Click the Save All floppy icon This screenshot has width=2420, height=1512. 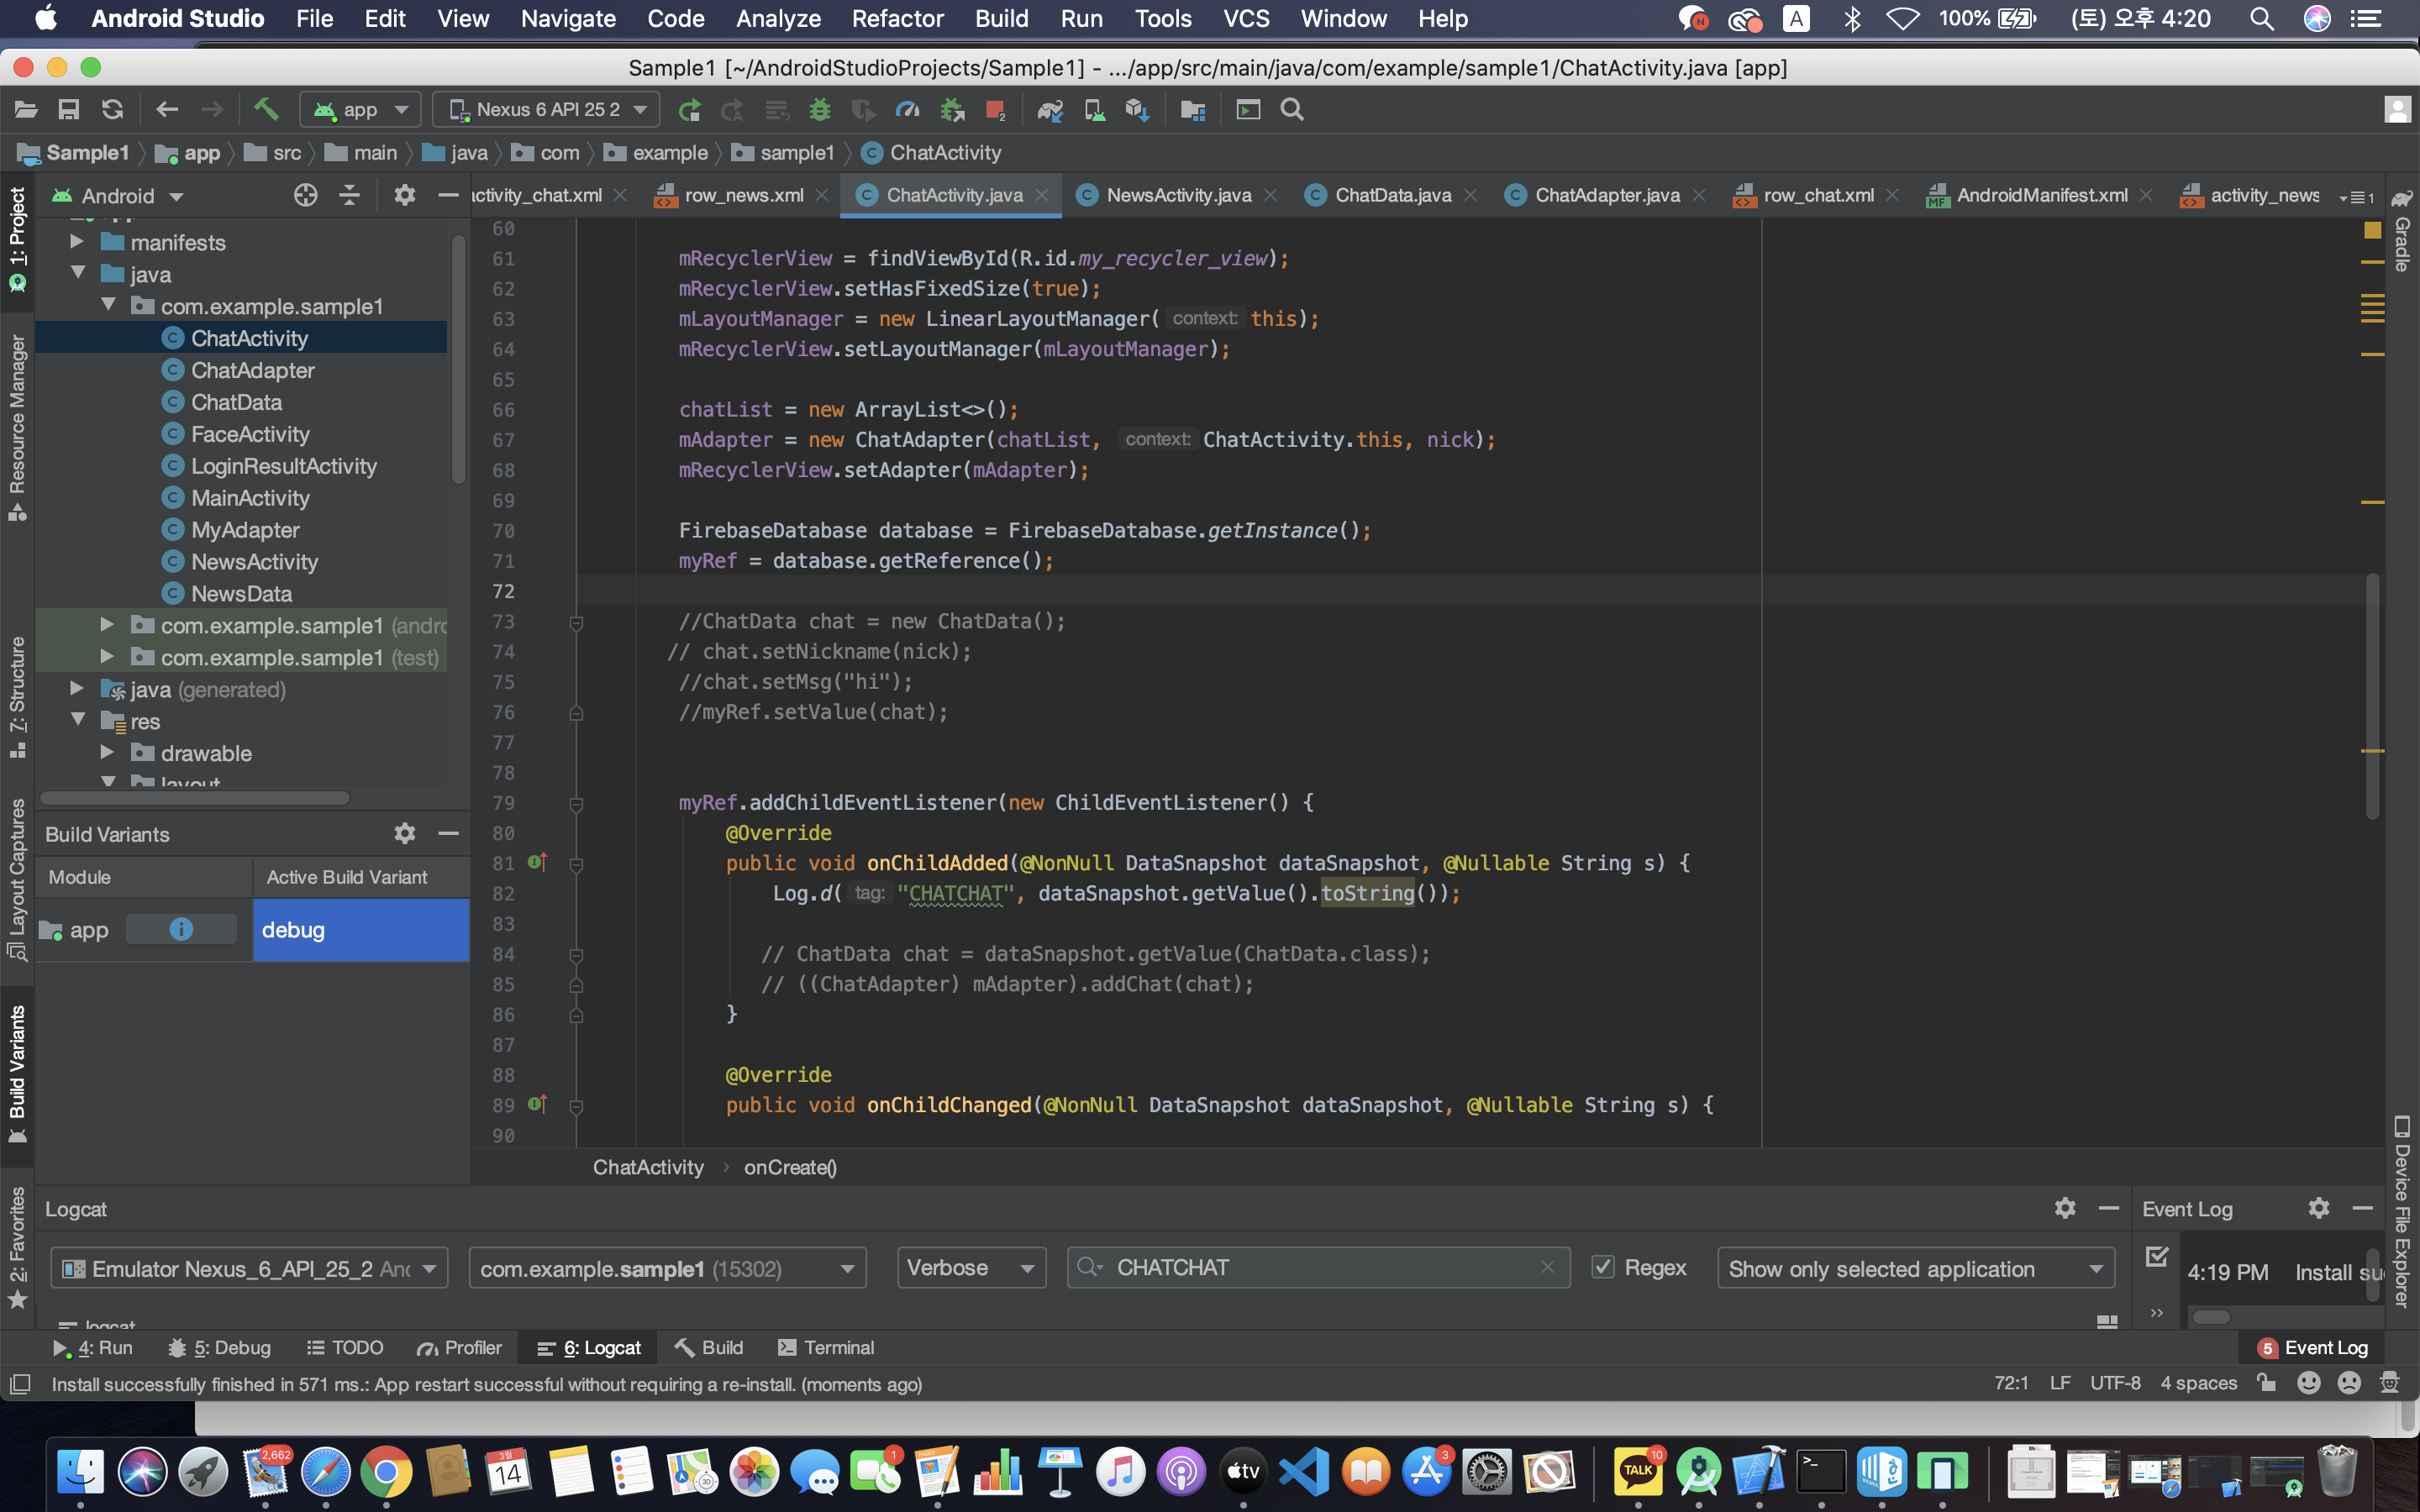[x=68, y=109]
